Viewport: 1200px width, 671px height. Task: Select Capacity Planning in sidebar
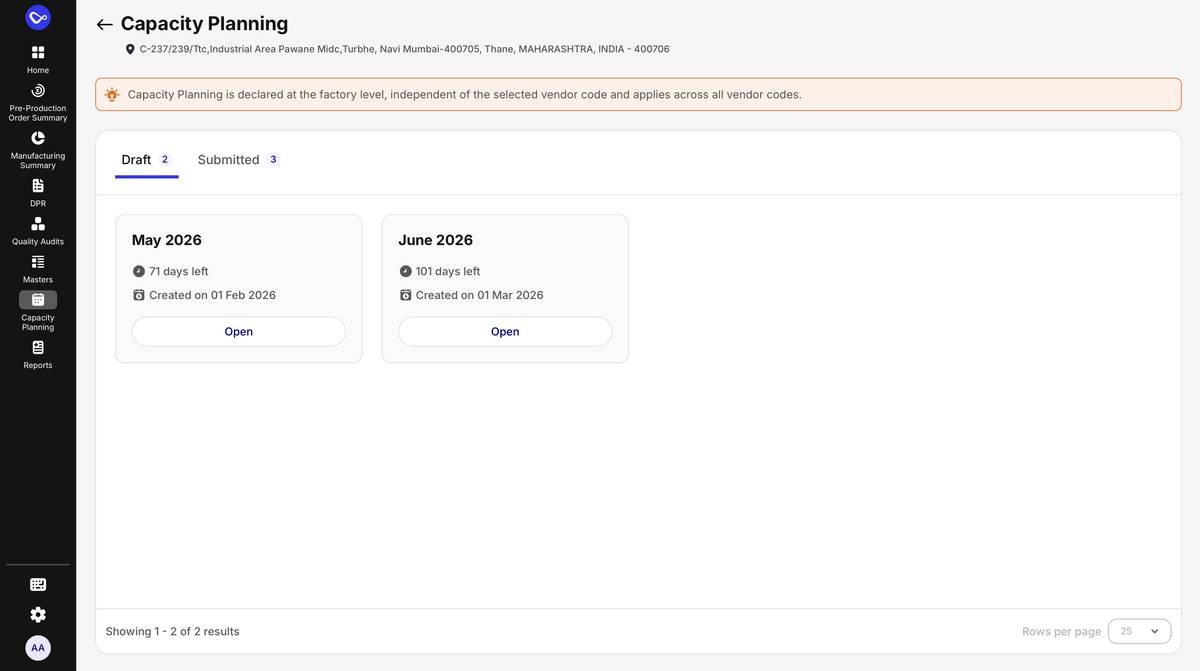tap(38, 311)
